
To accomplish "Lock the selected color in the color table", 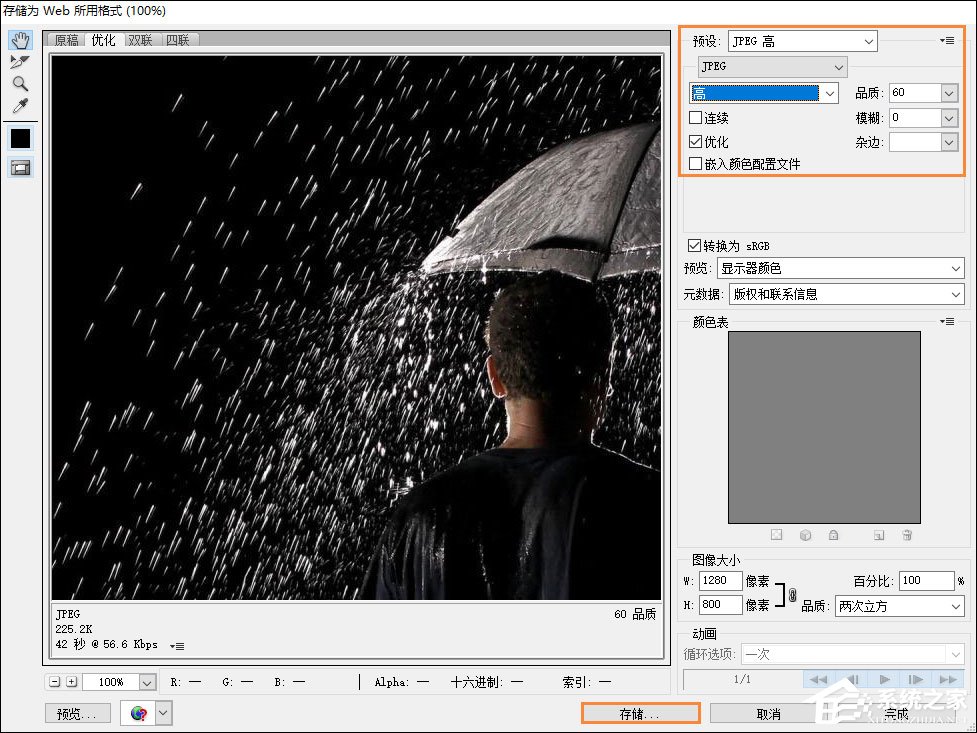I will pos(834,535).
